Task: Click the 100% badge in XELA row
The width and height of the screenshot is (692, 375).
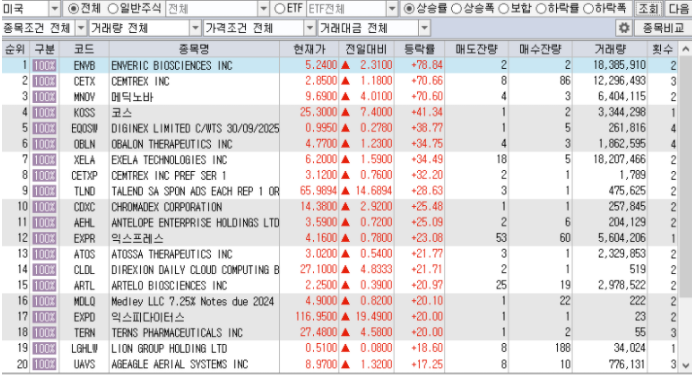Action: point(45,160)
